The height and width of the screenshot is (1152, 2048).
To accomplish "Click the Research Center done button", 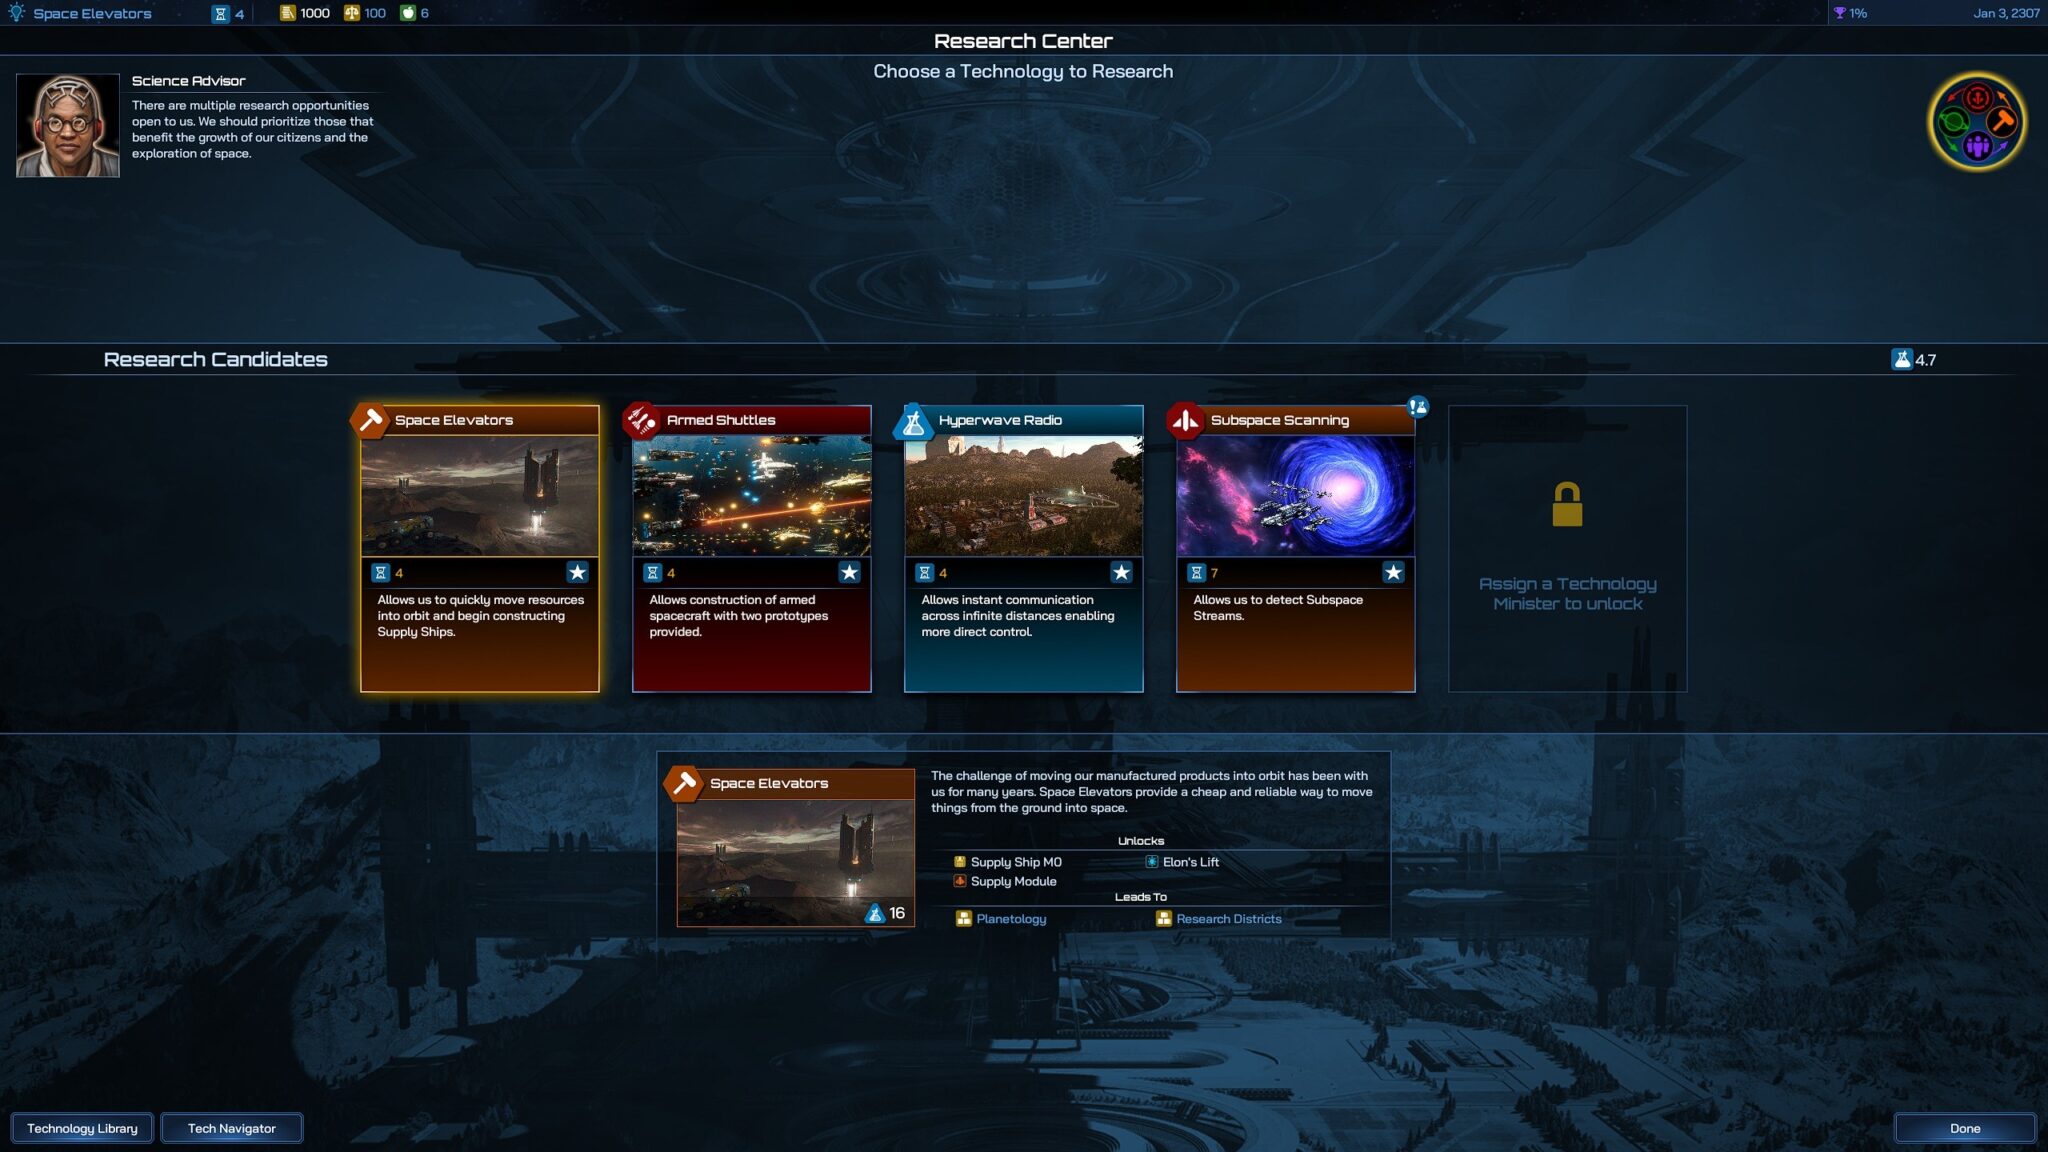I will (x=1965, y=1127).
